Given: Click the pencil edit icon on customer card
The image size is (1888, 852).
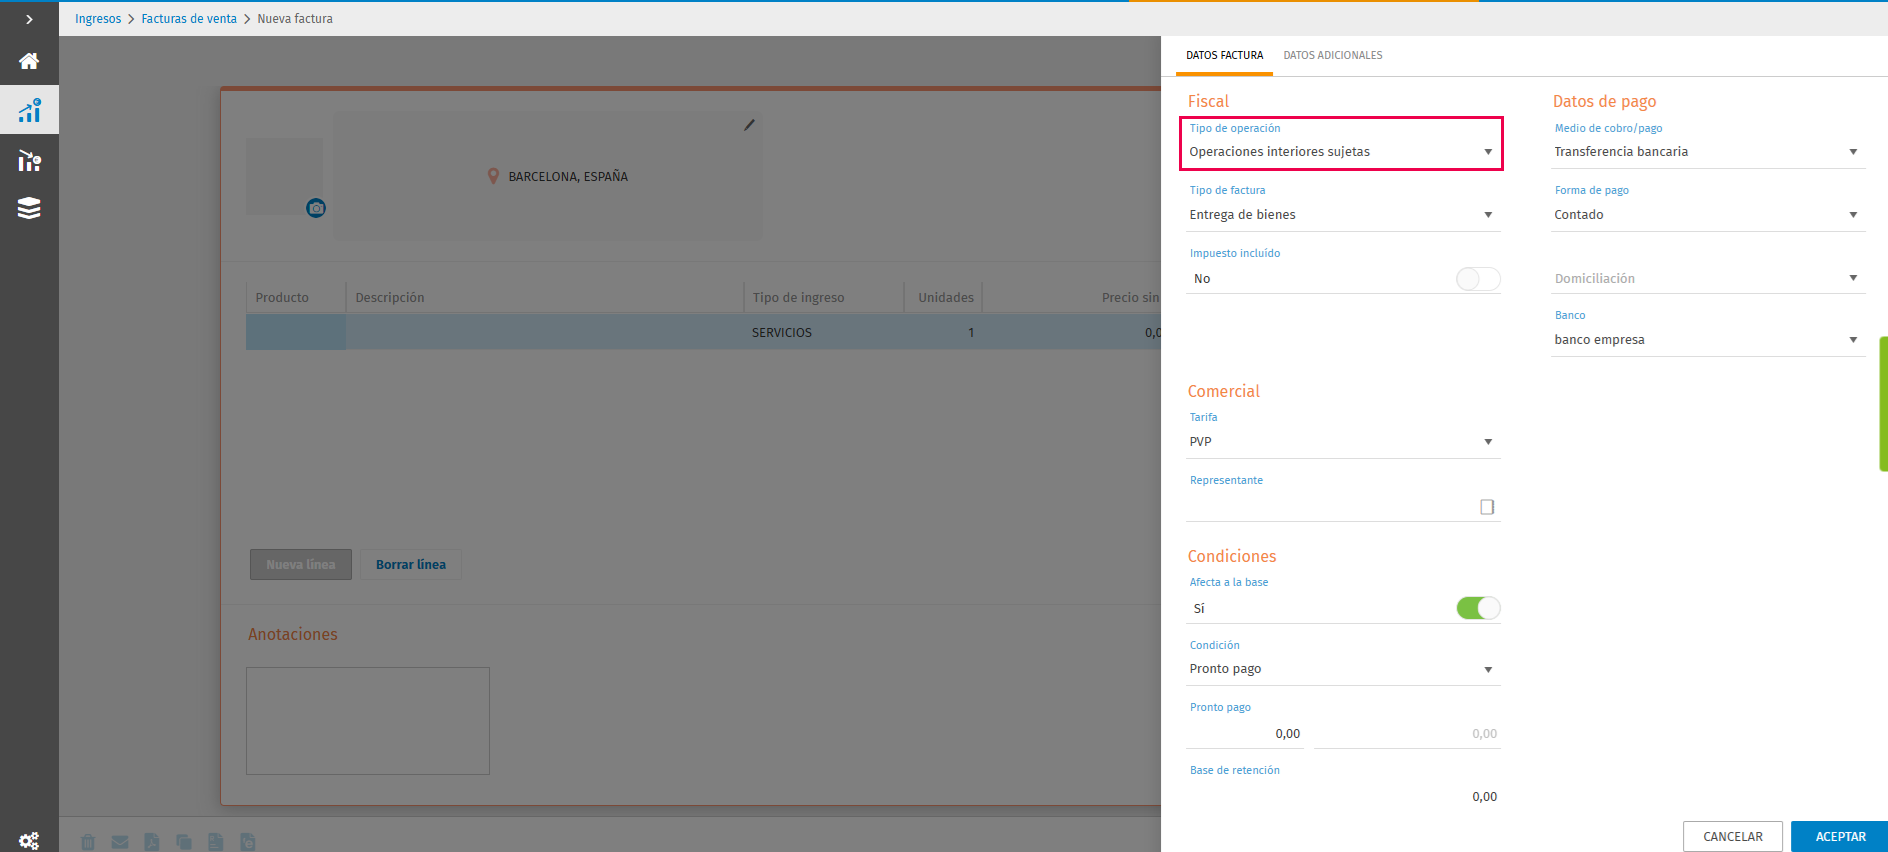Looking at the screenshot, I should pos(749,125).
